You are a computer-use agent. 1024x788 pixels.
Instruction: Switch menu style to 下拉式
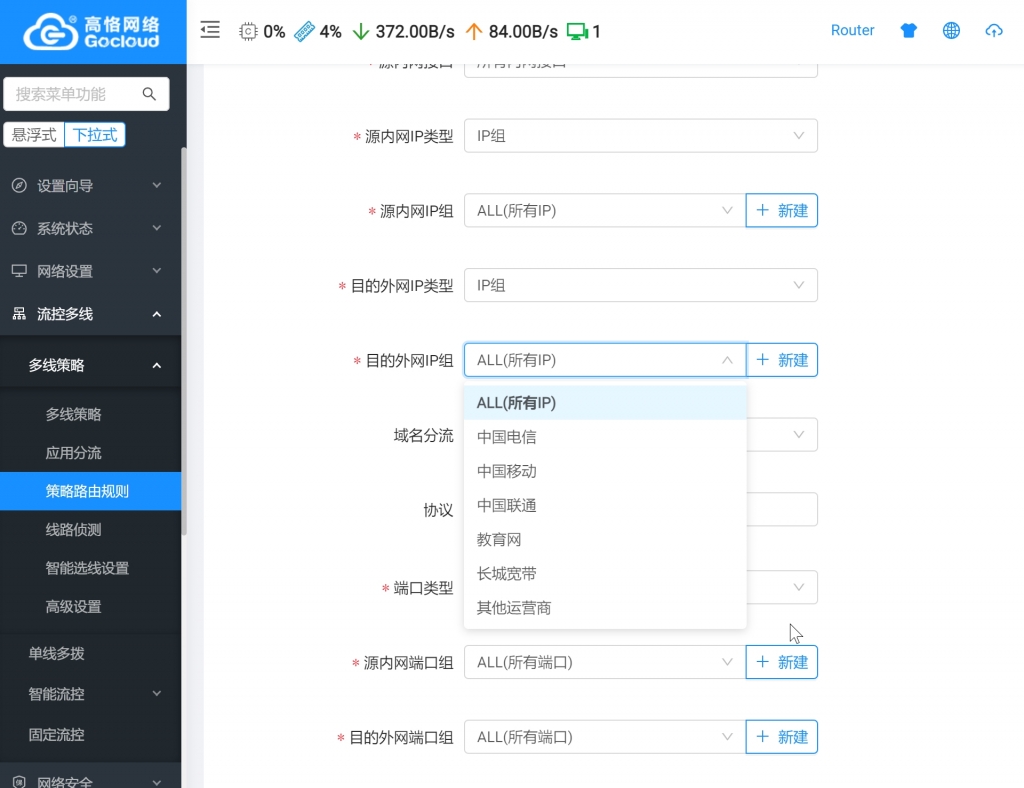click(x=95, y=135)
